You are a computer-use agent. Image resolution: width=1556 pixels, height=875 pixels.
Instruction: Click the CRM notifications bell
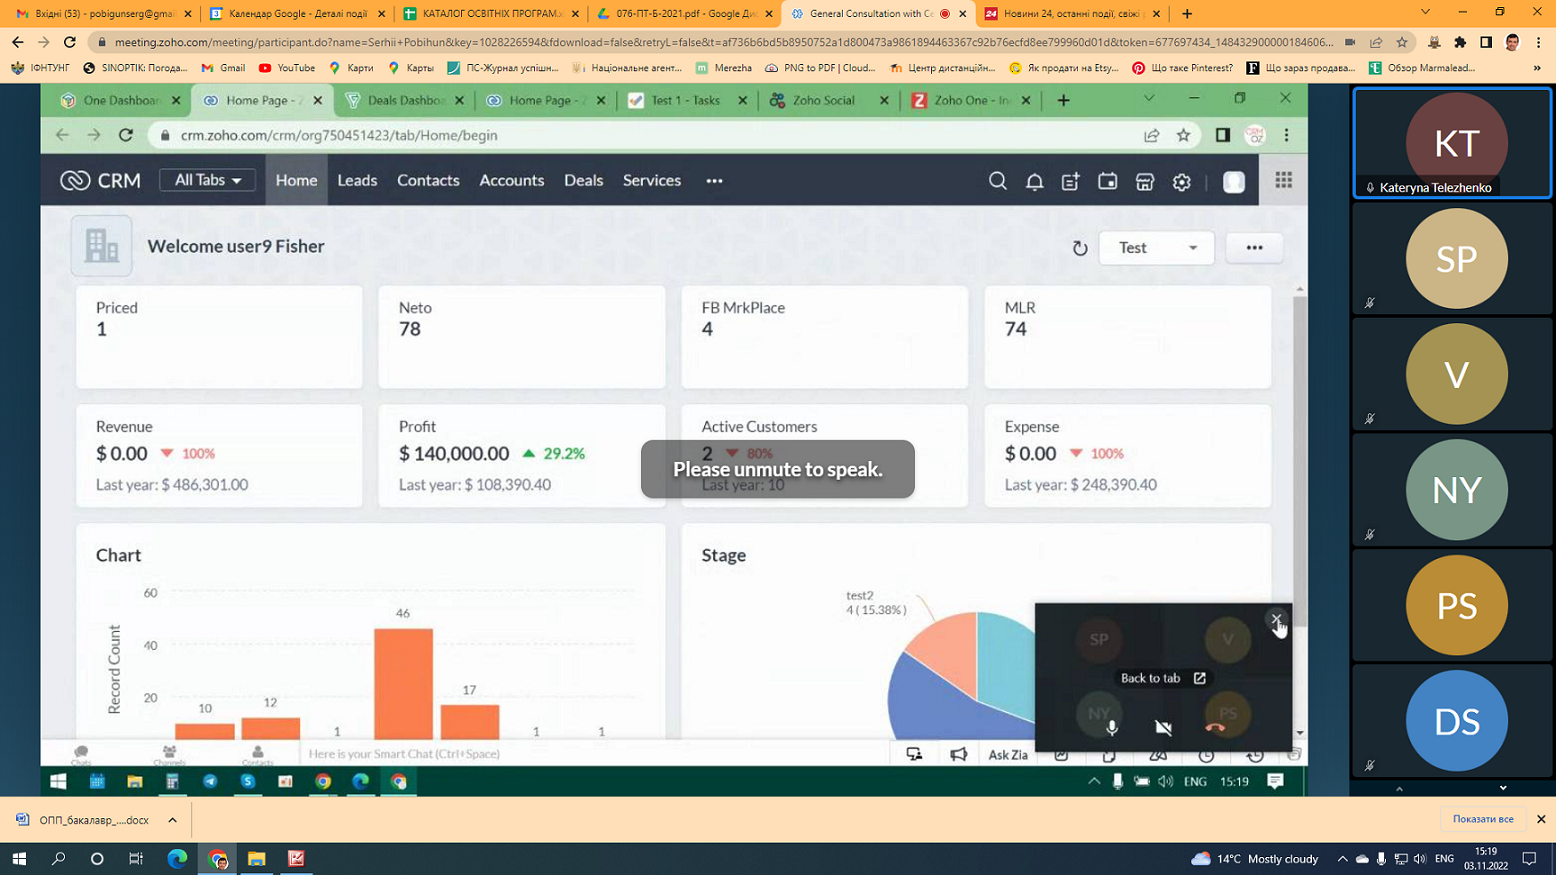[x=1034, y=181]
